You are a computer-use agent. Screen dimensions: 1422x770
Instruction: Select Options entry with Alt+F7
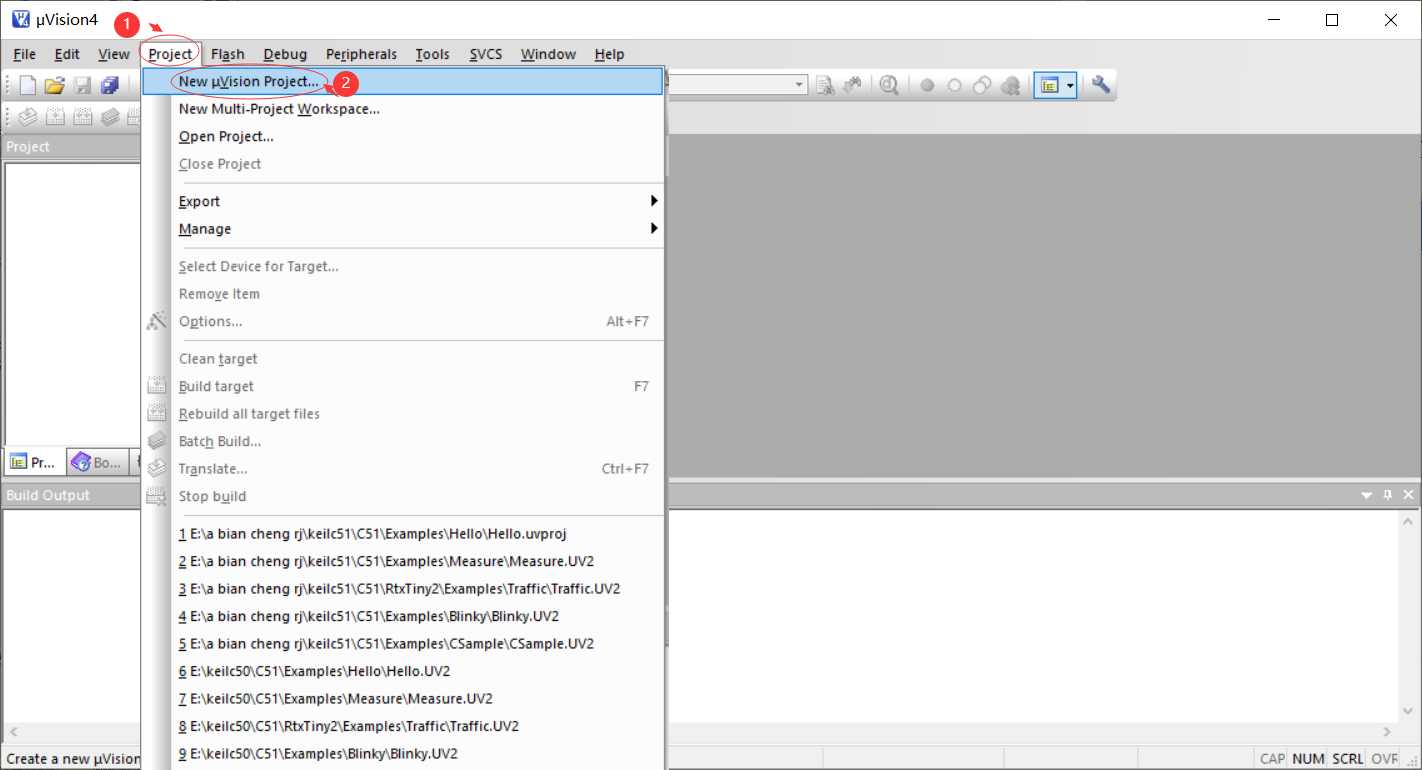pos(403,321)
